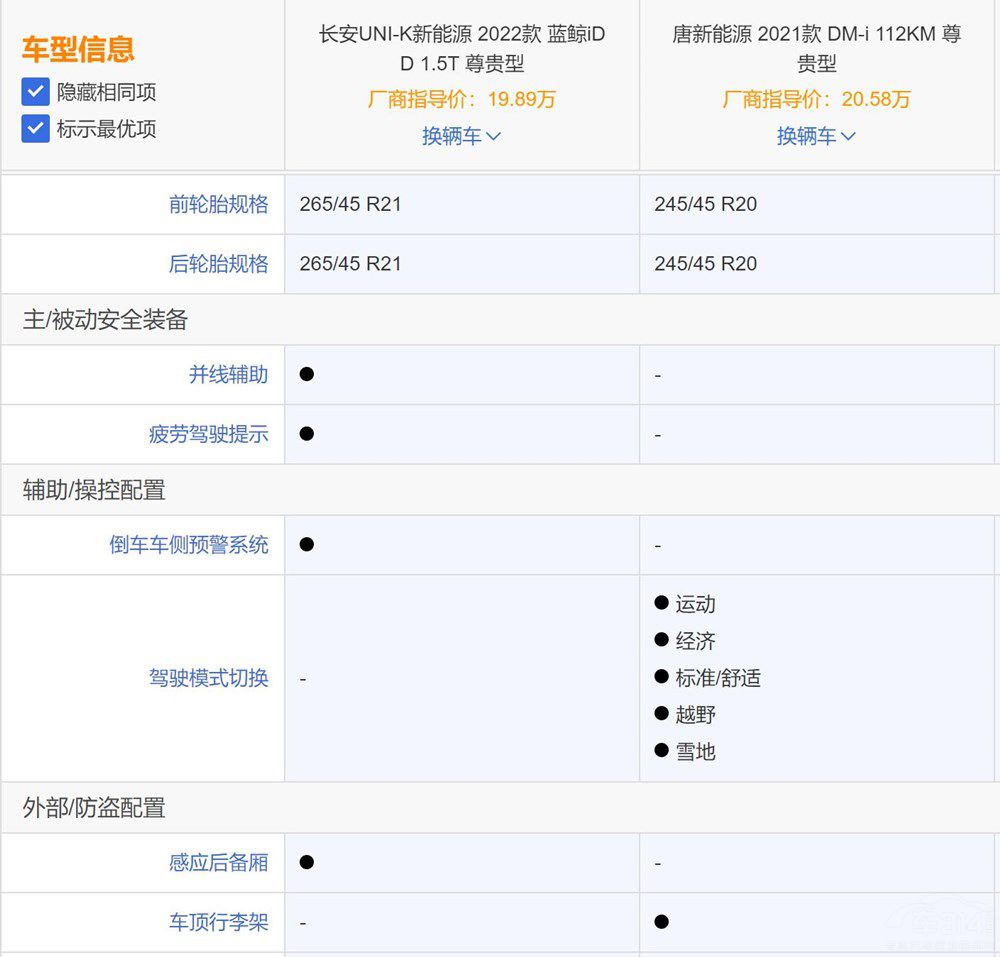Open 换辆车 dropdown for 唐新能源
Image resolution: width=1000 pixels, height=957 pixels.
[x=816, y=136]
